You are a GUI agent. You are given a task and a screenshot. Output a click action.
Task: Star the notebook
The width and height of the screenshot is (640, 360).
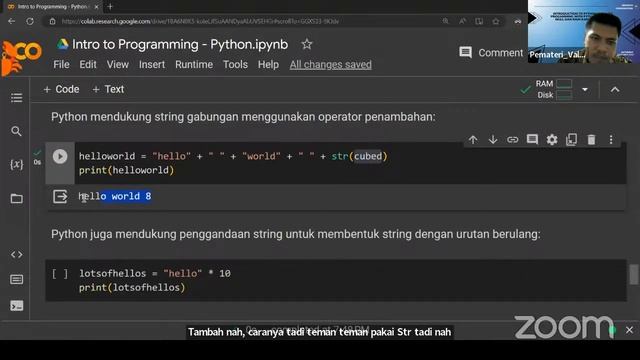(x=307, y=44)
